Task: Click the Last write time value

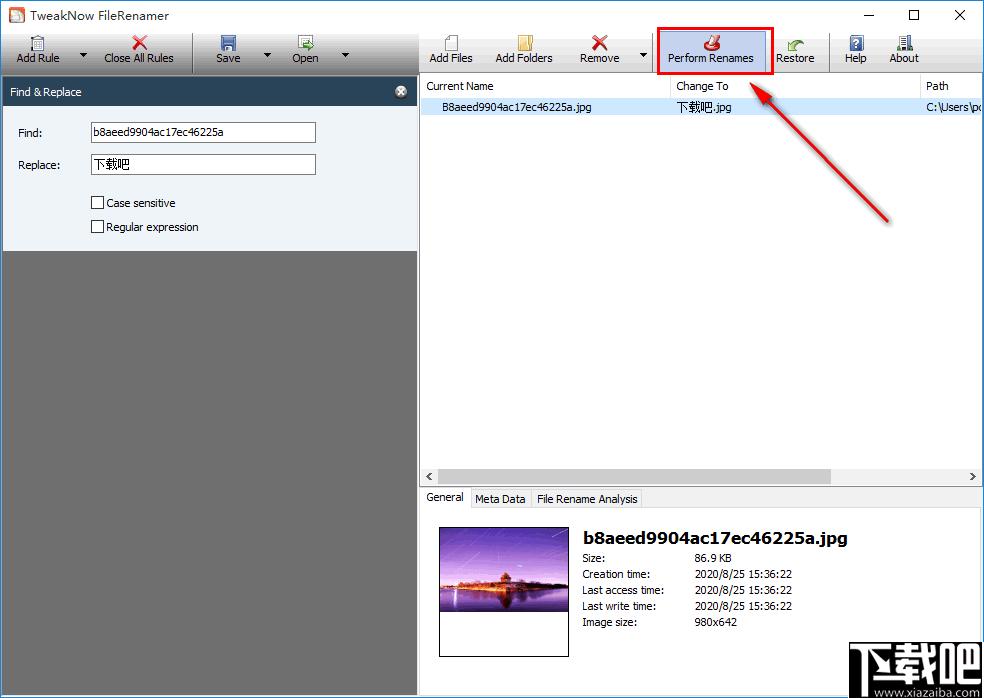Action: [743, 606]
